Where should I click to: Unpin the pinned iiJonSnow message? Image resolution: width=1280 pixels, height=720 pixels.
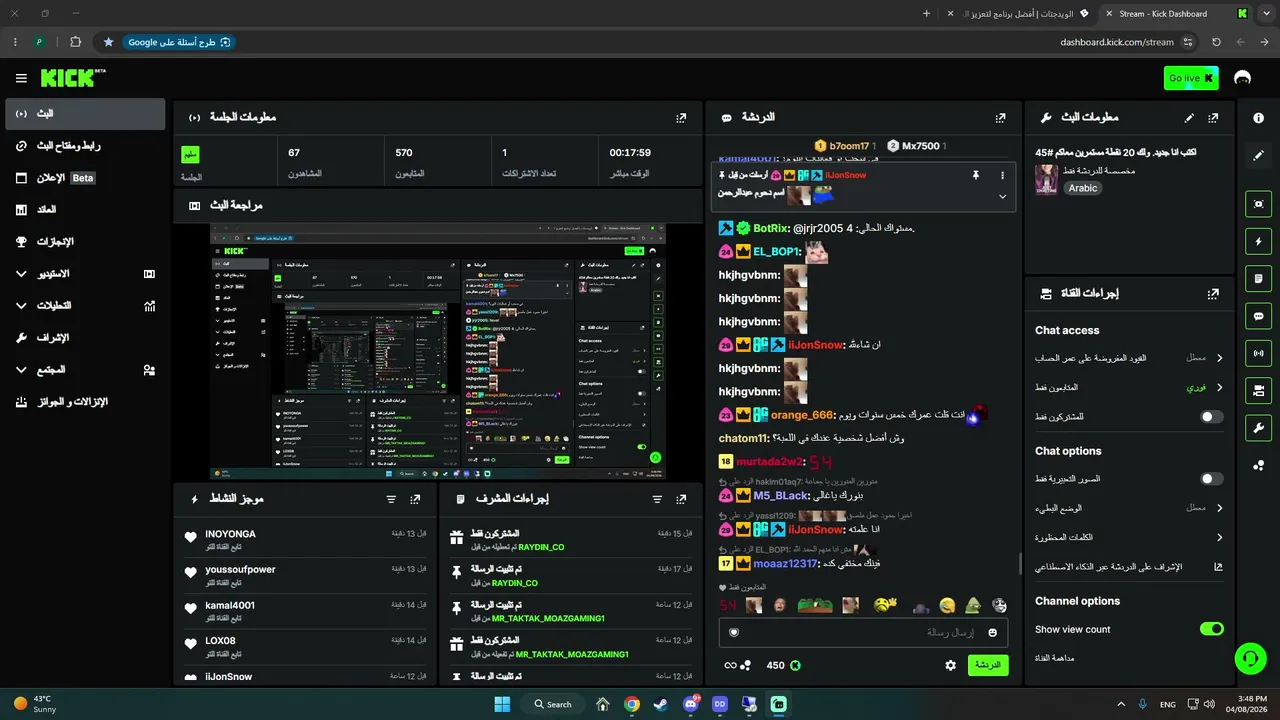(x=975, y=175)
